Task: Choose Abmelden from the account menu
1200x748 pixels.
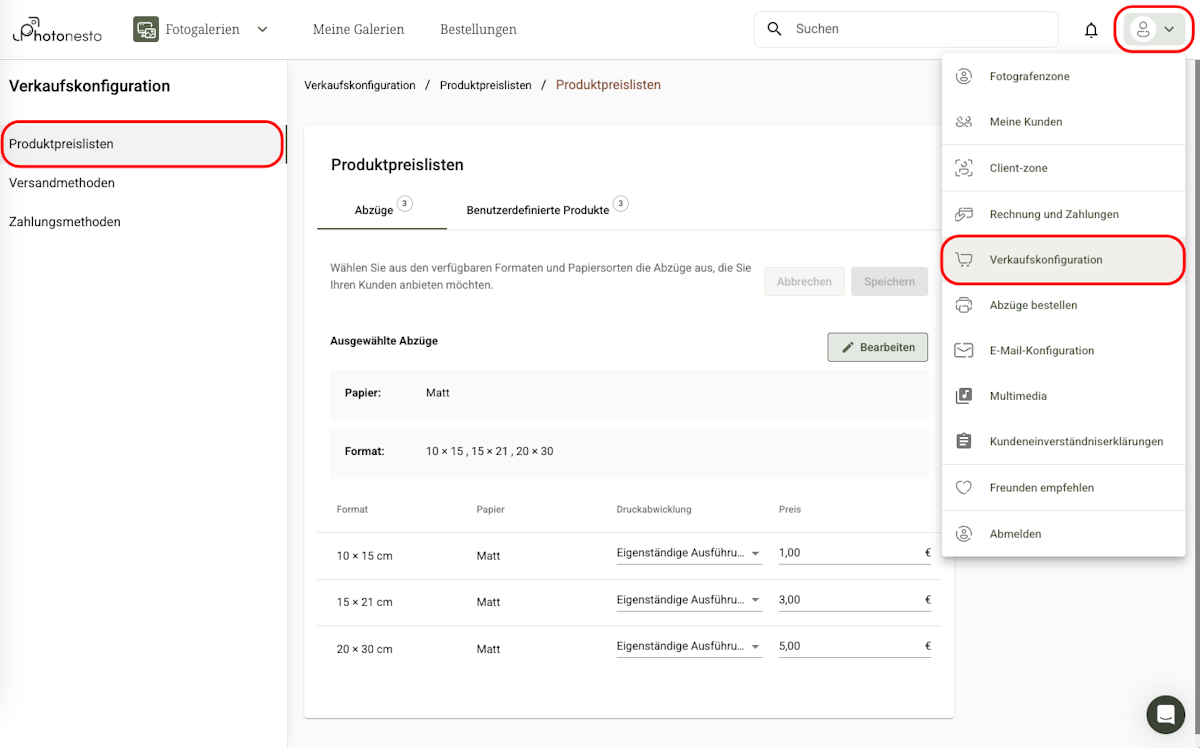Action: (1015, 534)
